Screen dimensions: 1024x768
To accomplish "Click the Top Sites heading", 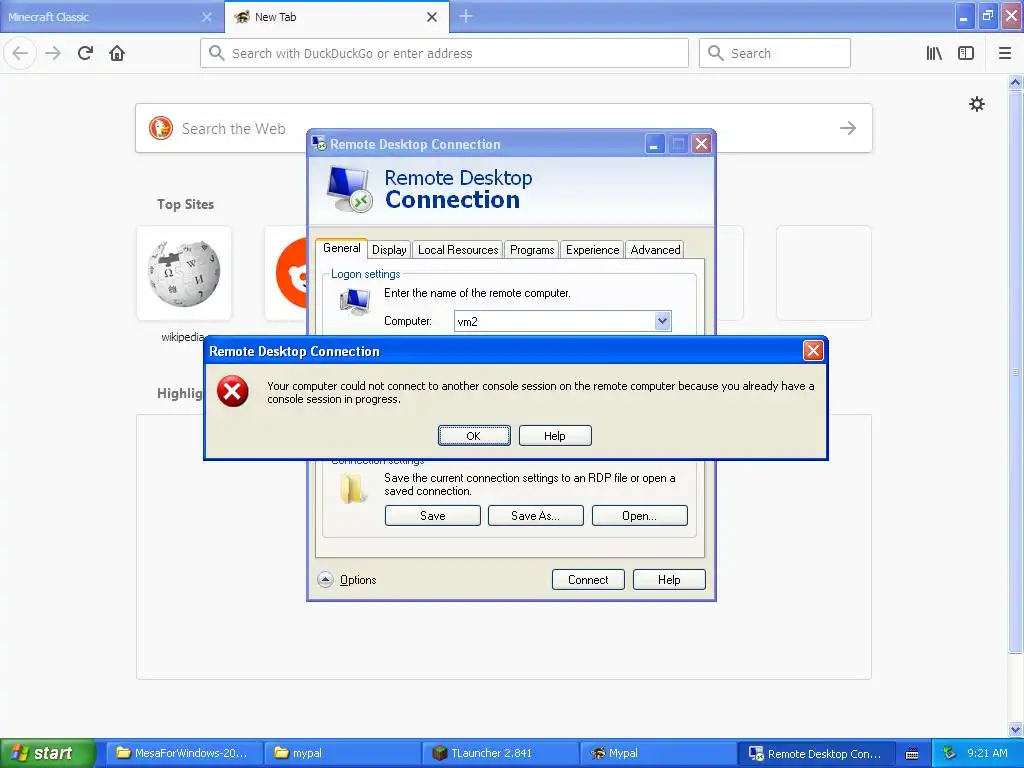I will [185, 204].
